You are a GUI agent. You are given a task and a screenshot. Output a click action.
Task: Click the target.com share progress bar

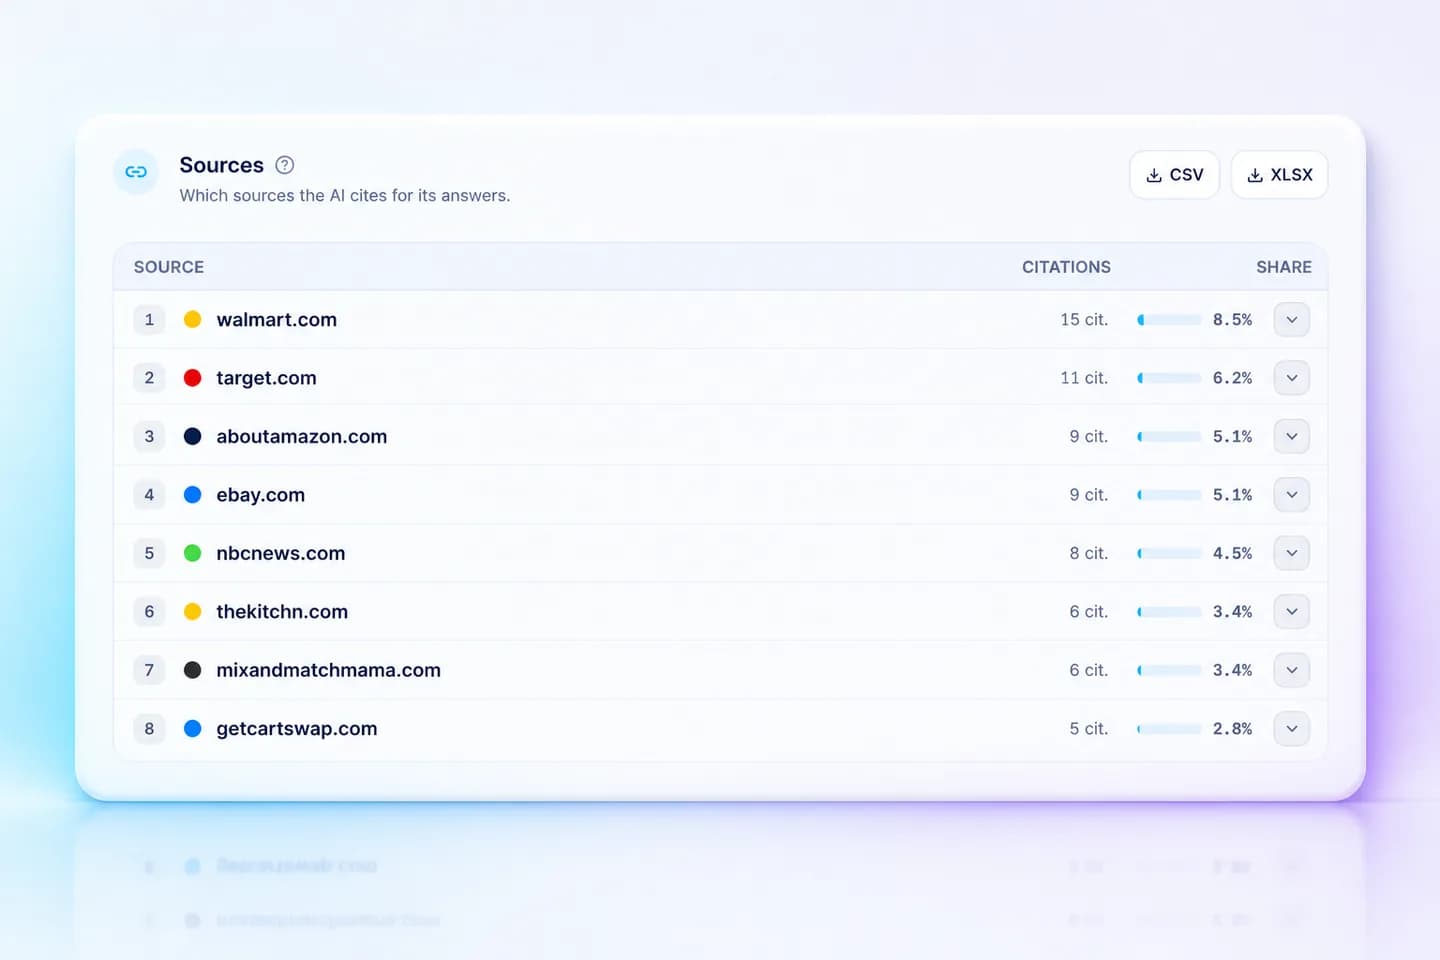[1170, 378]
